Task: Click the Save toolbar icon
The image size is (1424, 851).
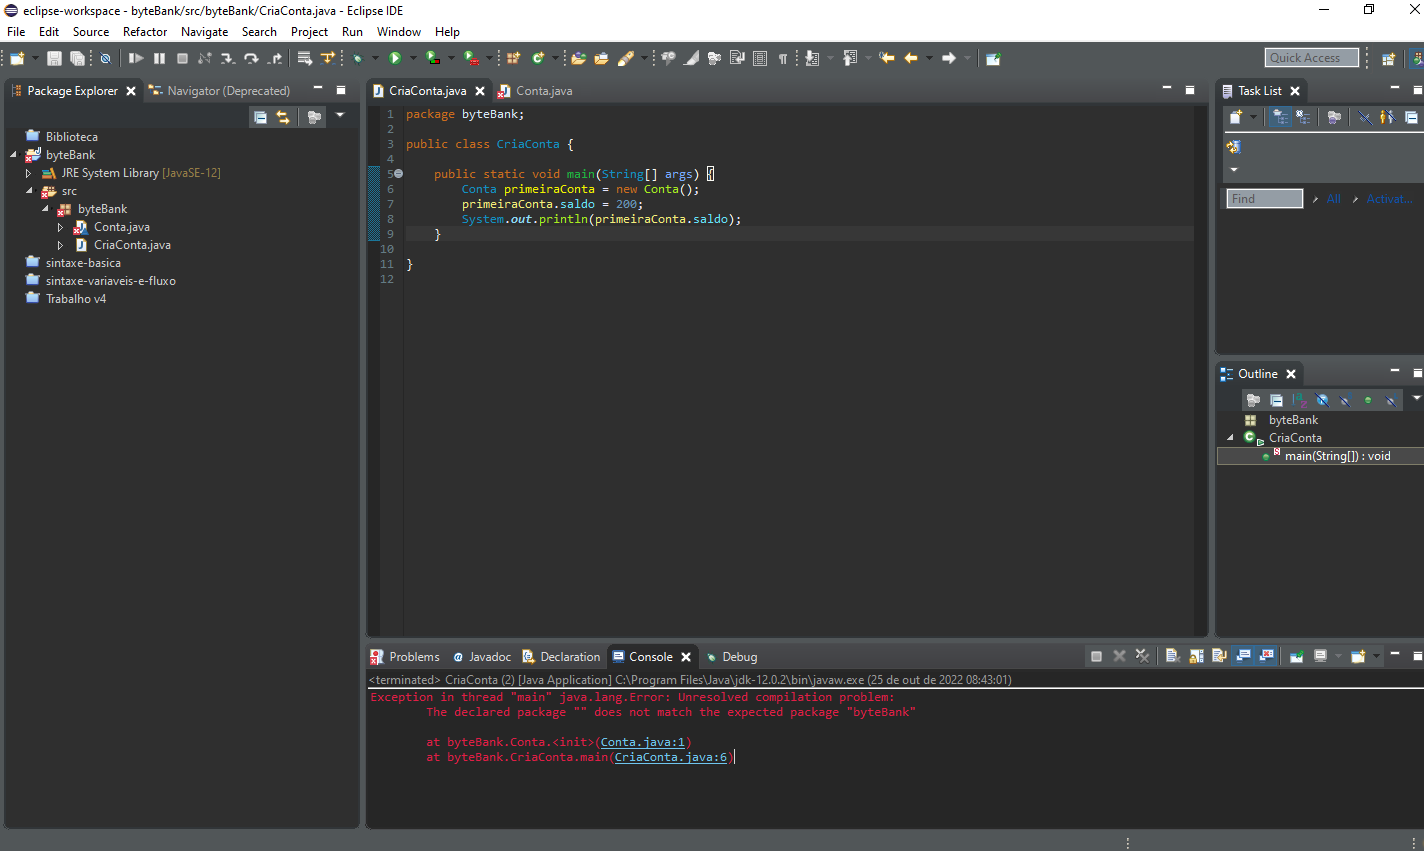Action: 54,58
